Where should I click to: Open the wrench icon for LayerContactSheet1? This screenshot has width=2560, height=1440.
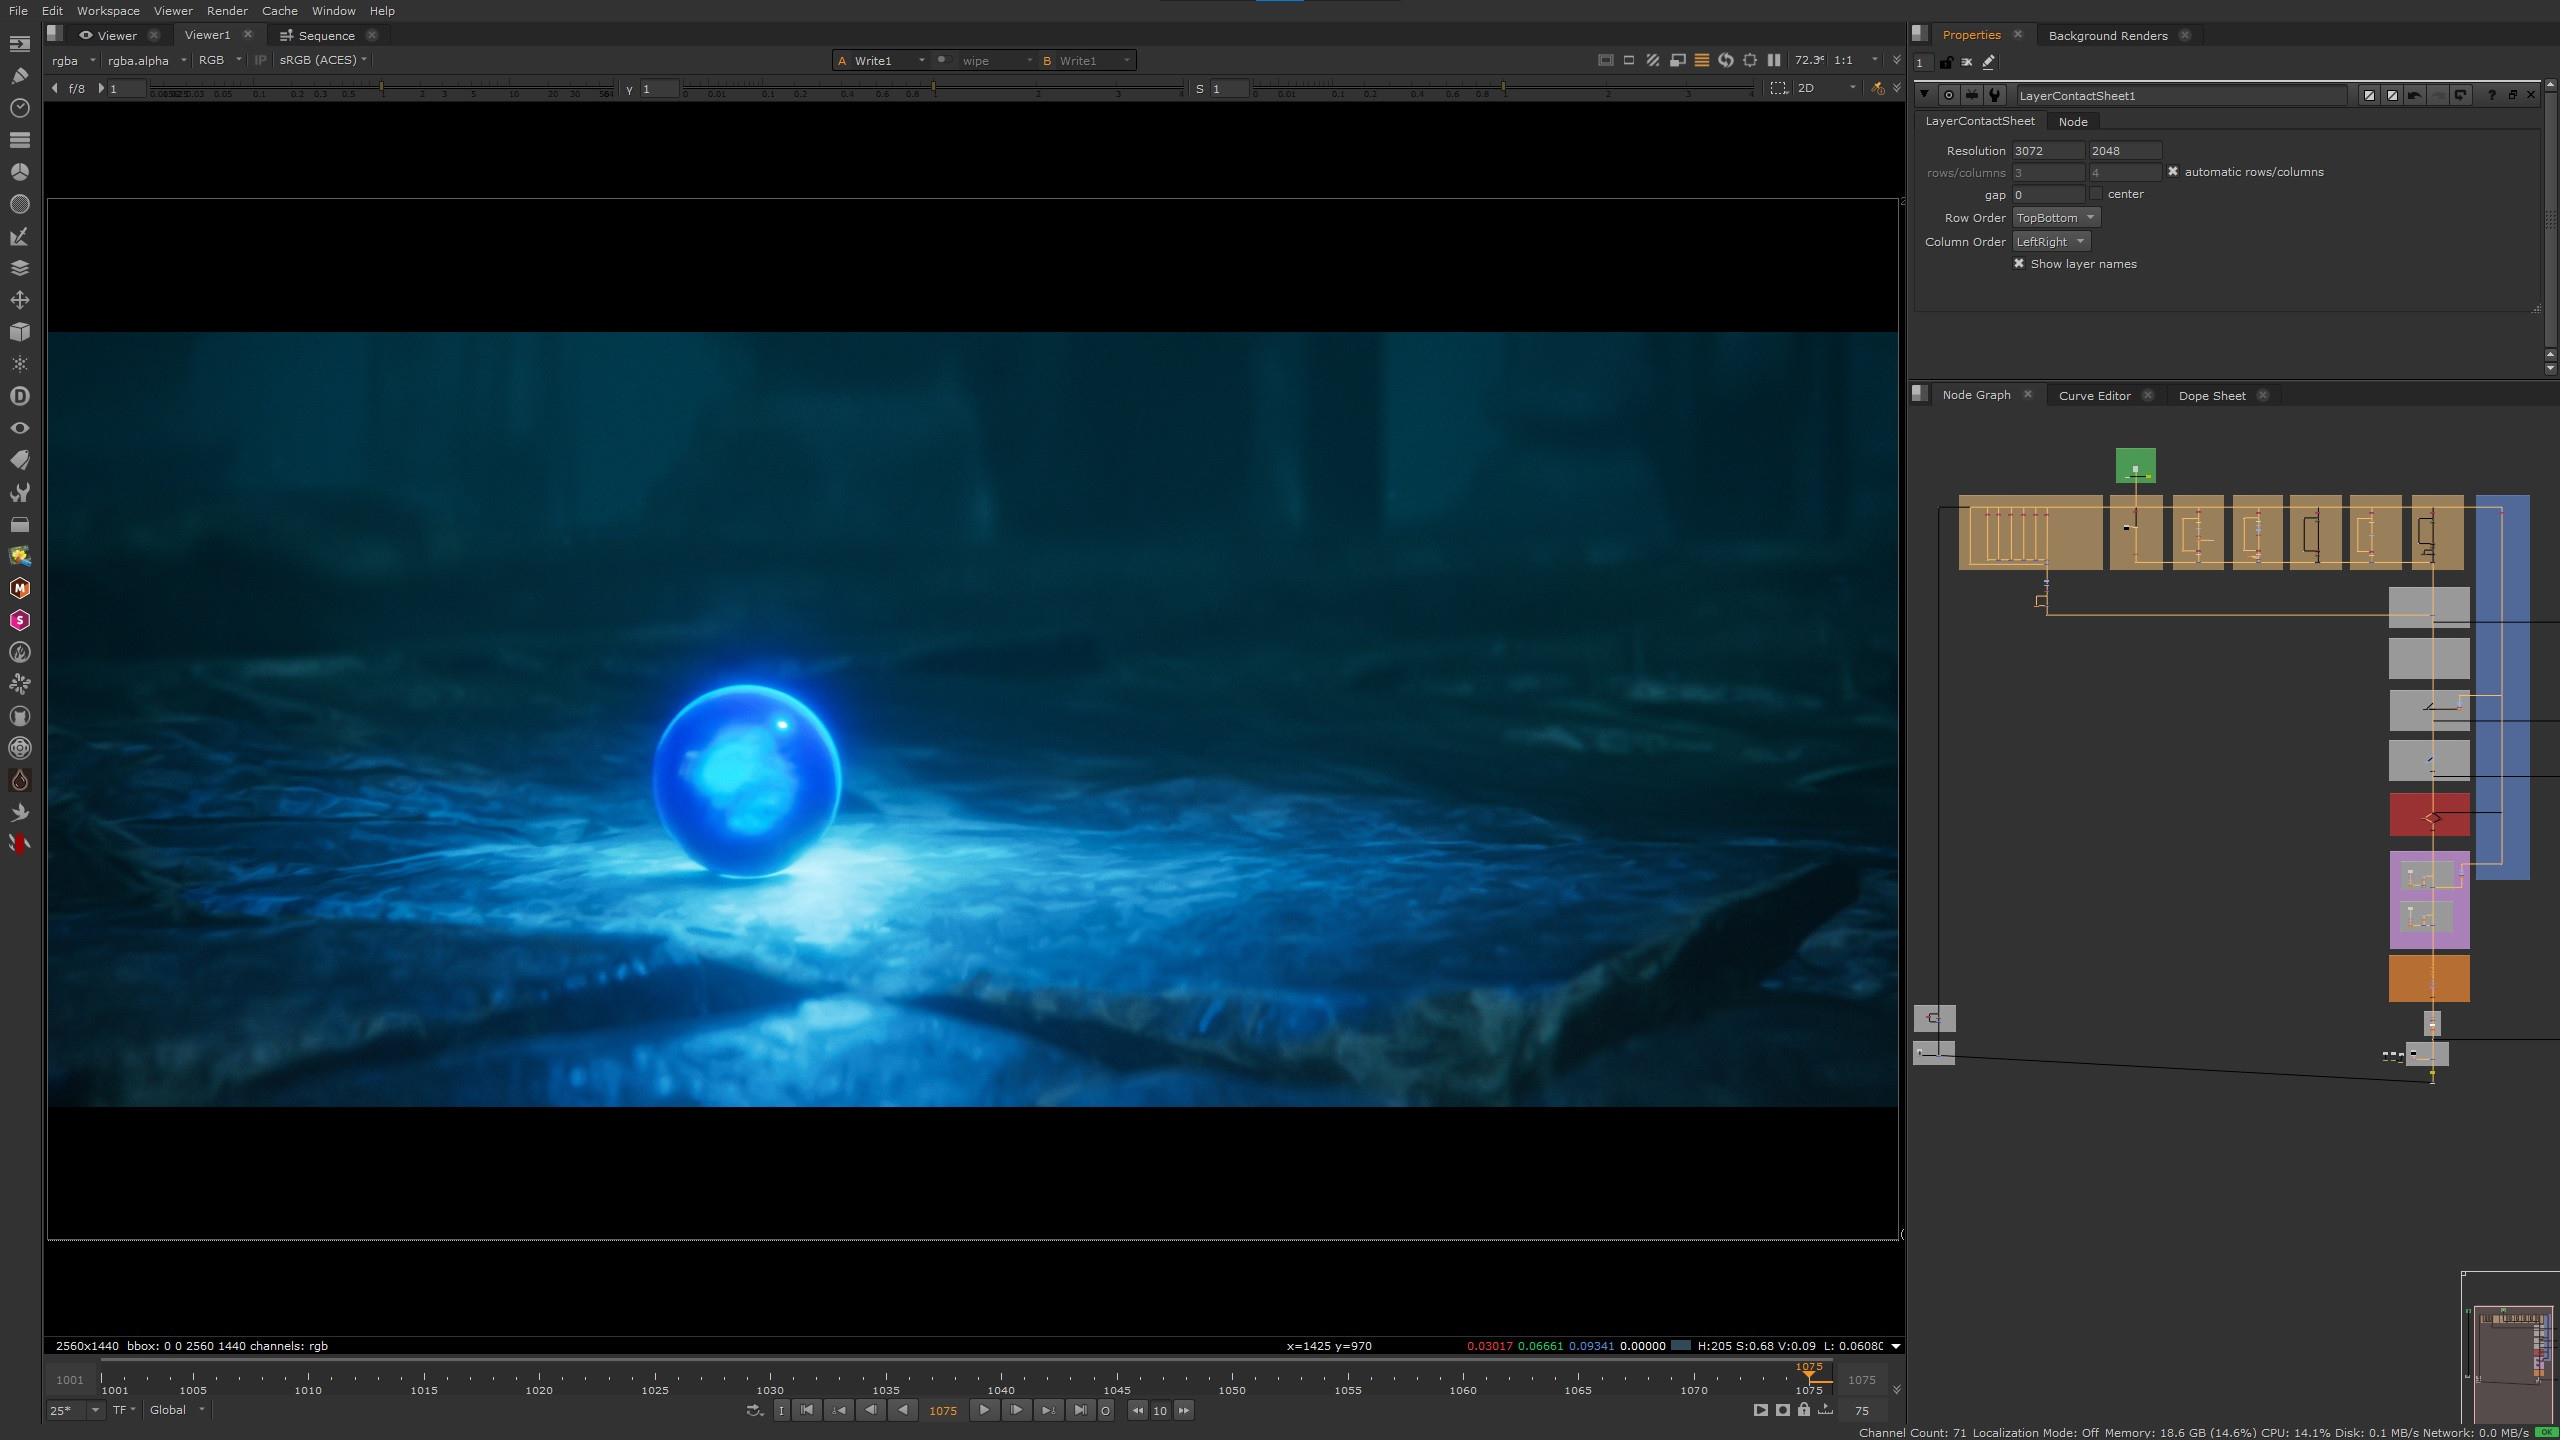coord(1995,95)
